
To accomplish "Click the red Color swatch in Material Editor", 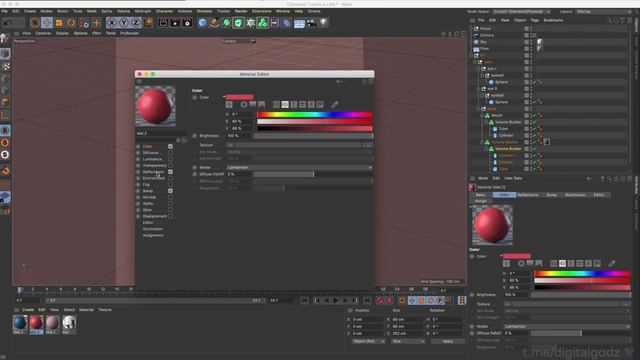I will (x=240, y=97).
